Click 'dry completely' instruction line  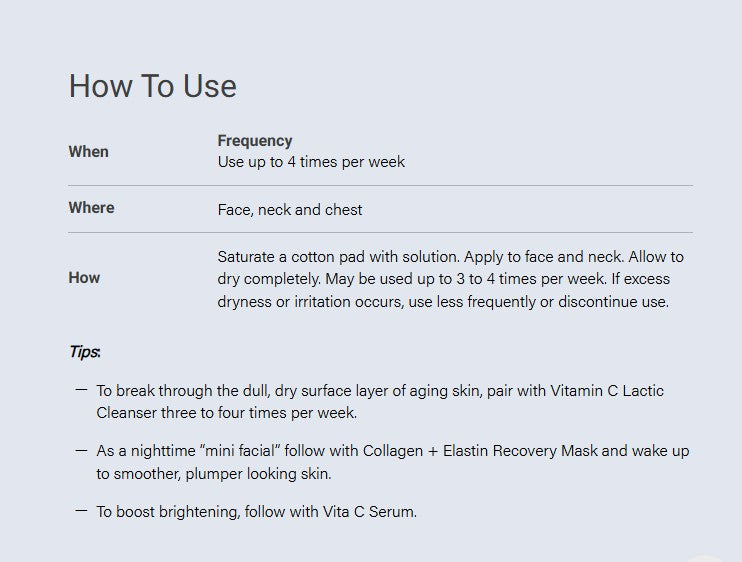[443, 279]
